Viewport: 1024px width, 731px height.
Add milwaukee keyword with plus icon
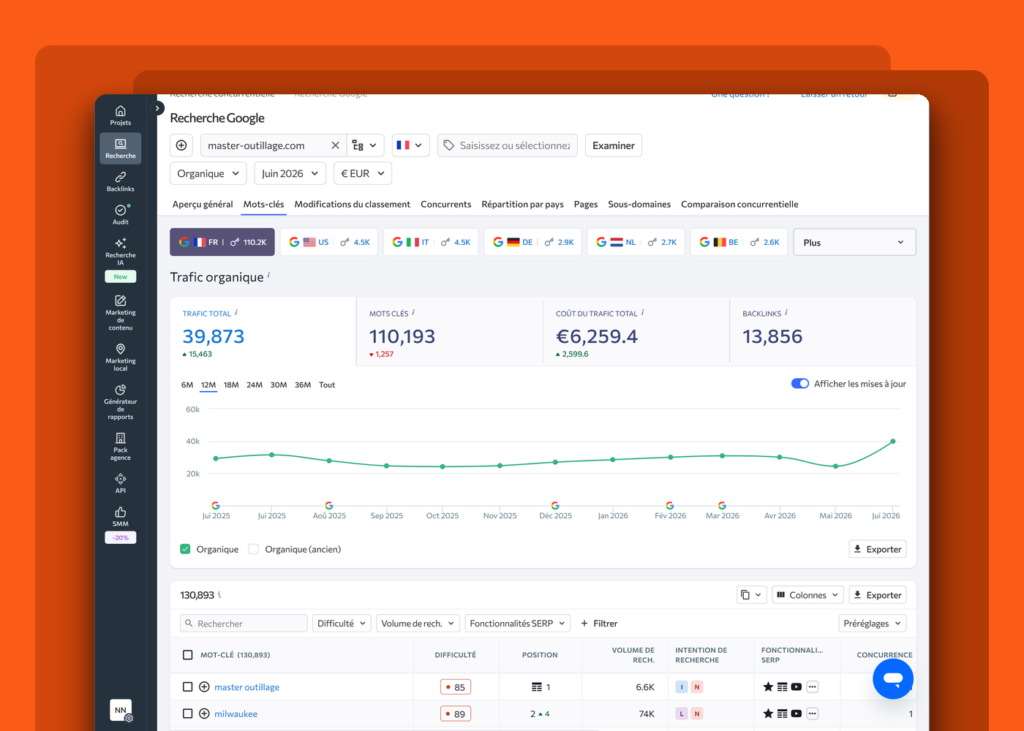tap(204, 713)
